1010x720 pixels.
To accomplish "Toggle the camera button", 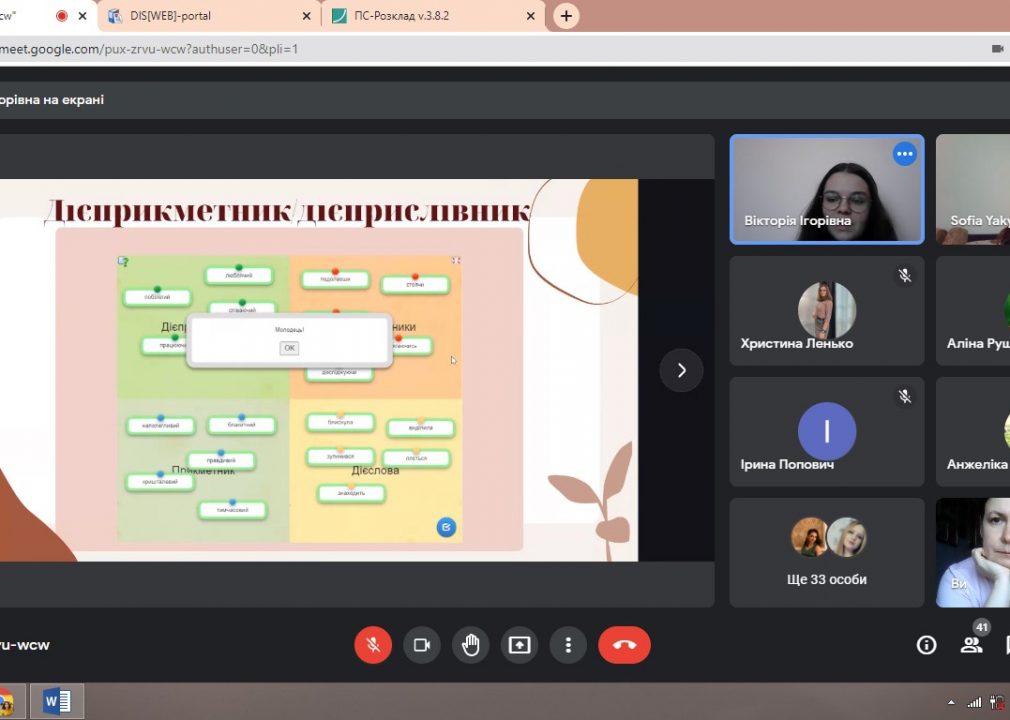I will coord(422,645).
